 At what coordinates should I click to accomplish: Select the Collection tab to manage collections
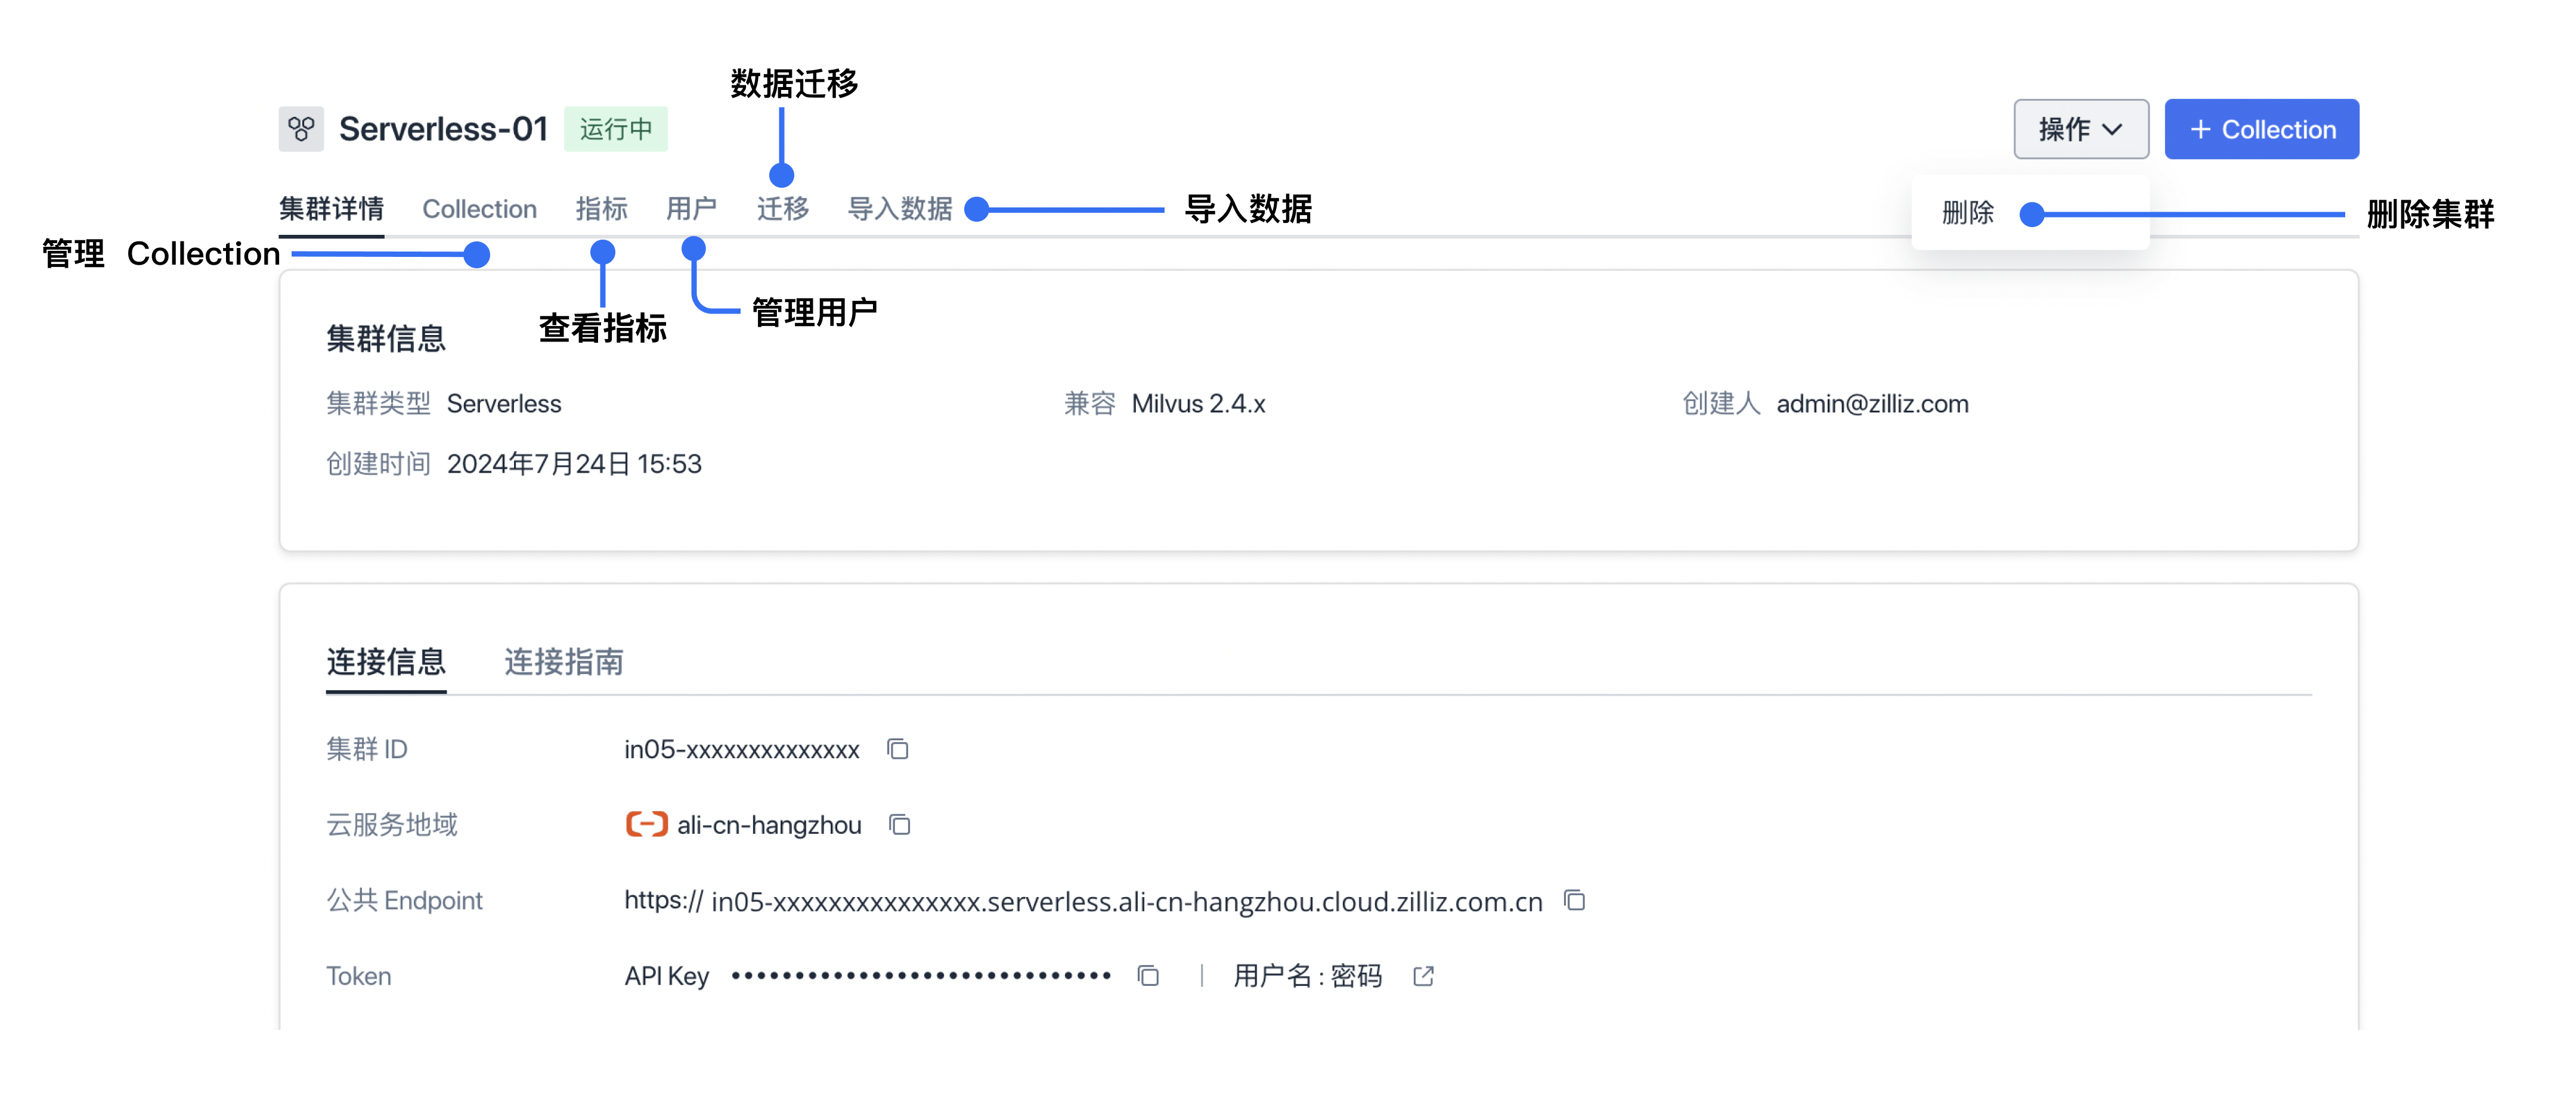(x=478, y=207)
